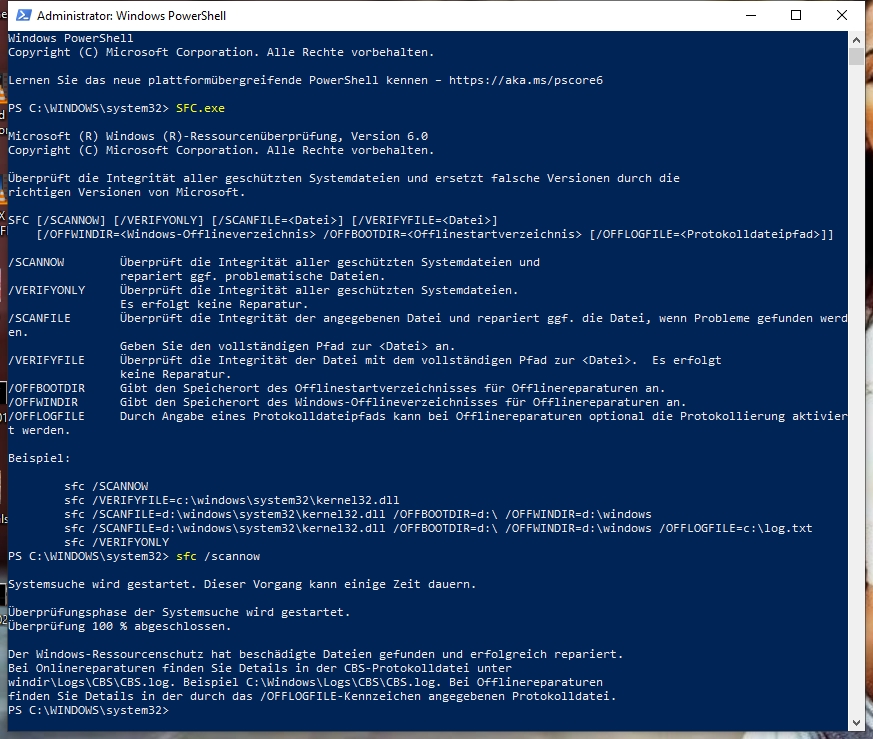This screenshot has height=739, width=873.
Task: Click 'Überprüfung 100 % abgeschlossen.' line
Action: tap(119, 626)
